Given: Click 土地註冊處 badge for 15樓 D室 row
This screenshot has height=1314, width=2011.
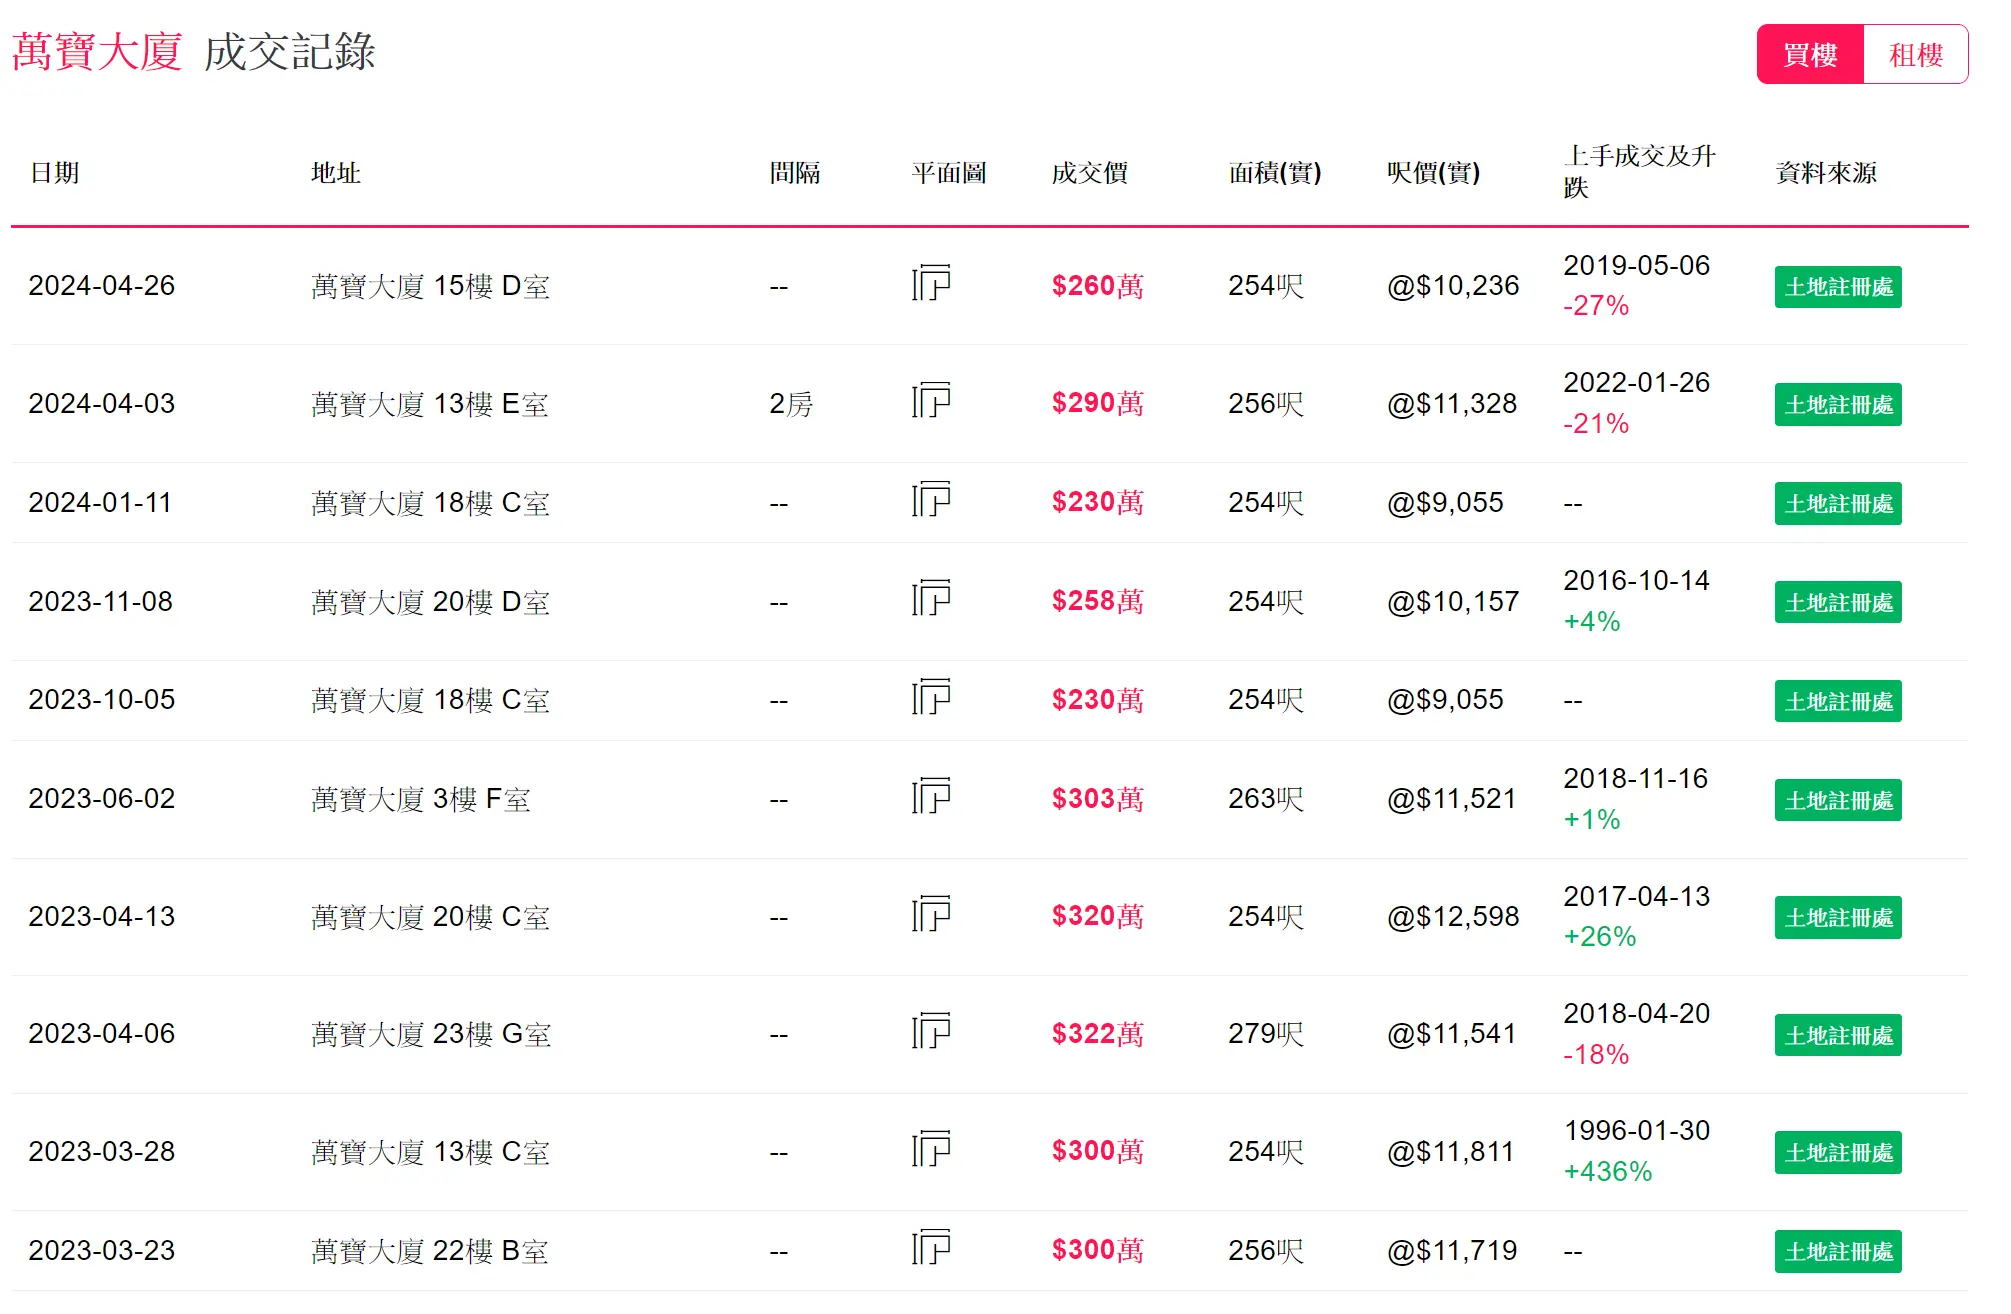Looking at the screenshot, I should tap(1838, 287).
